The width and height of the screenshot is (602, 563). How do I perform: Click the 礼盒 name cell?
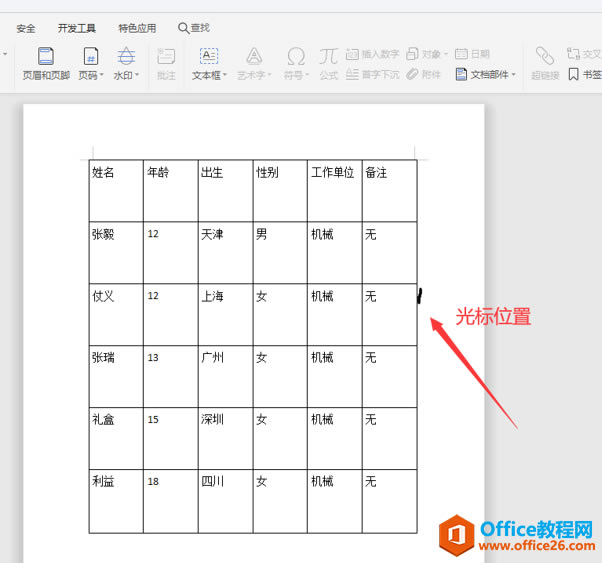(116, 438)
